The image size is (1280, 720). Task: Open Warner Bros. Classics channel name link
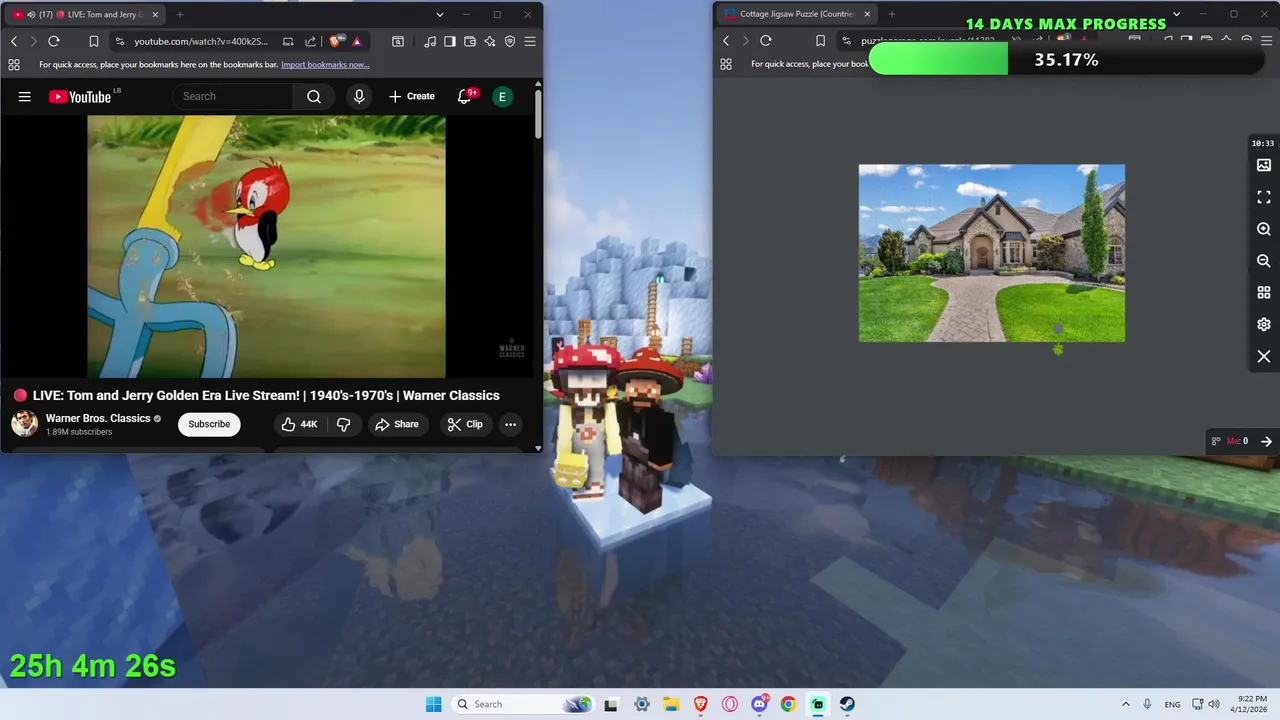(x=98, y=418)
